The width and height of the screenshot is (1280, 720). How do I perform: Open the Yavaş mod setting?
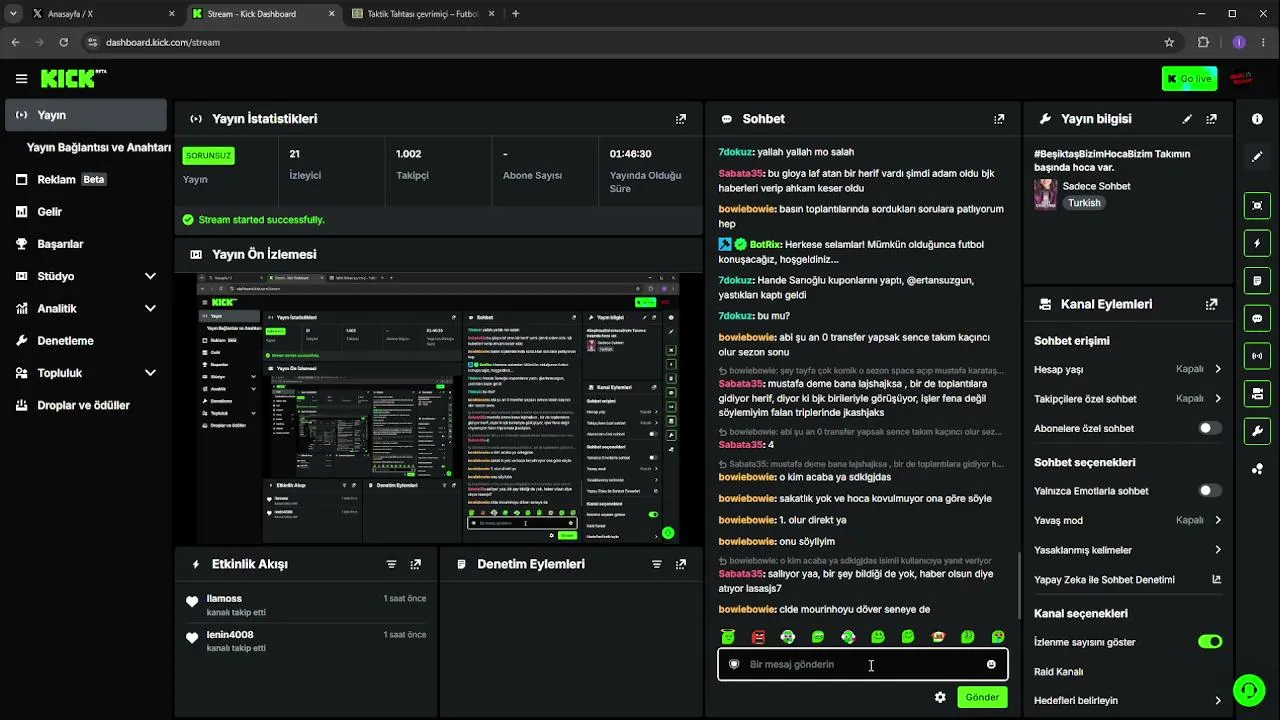click(x=1128, y=520)
